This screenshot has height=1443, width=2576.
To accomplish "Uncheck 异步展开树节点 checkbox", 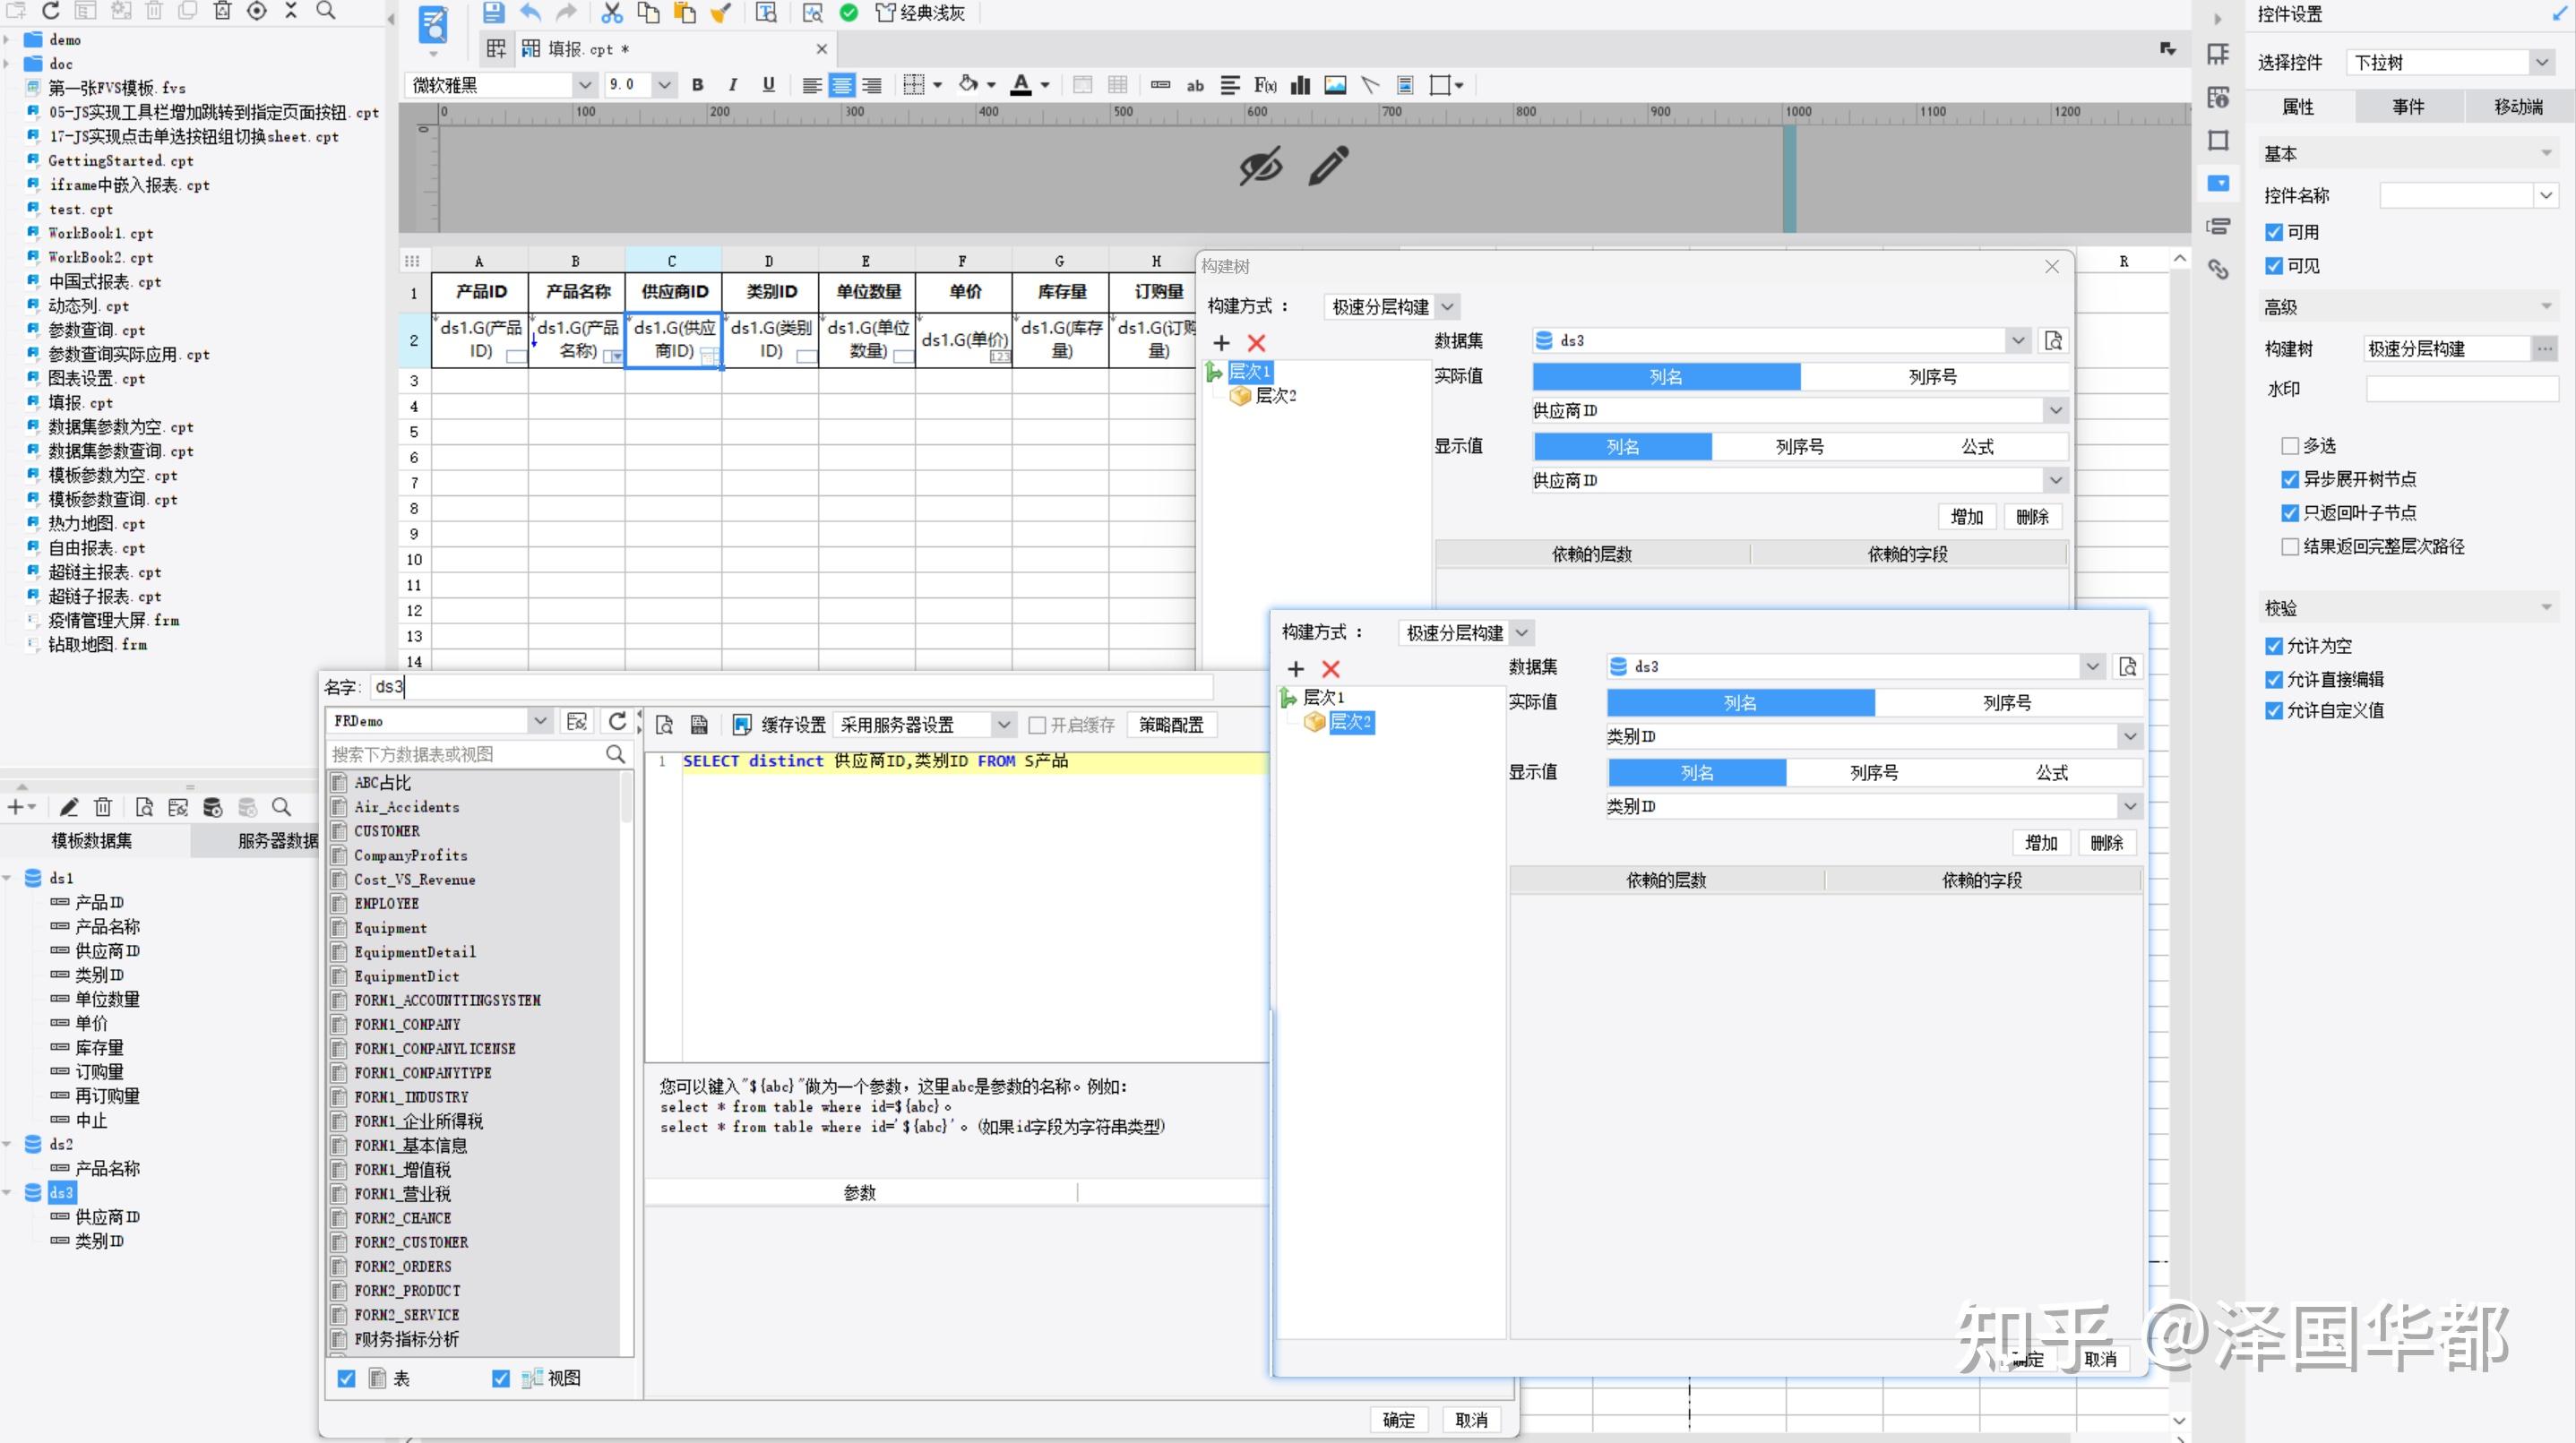I will click(x=2290, y=480).
